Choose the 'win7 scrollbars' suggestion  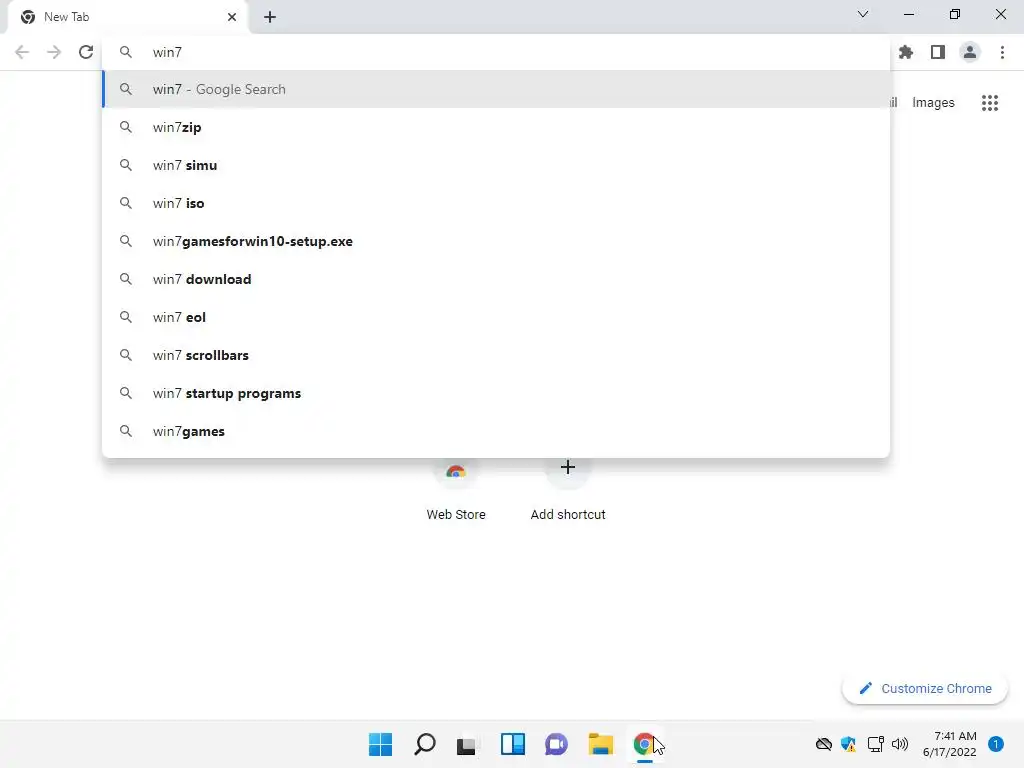(x=496, y=355)
